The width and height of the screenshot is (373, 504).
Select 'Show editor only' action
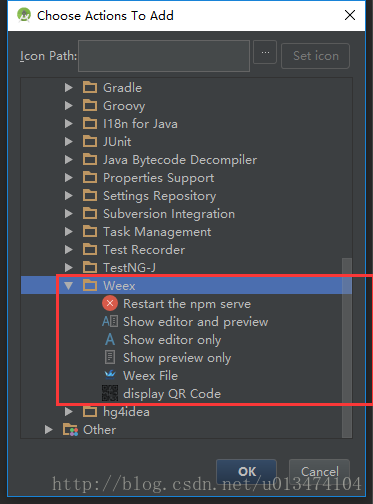(x=172, y=340)
